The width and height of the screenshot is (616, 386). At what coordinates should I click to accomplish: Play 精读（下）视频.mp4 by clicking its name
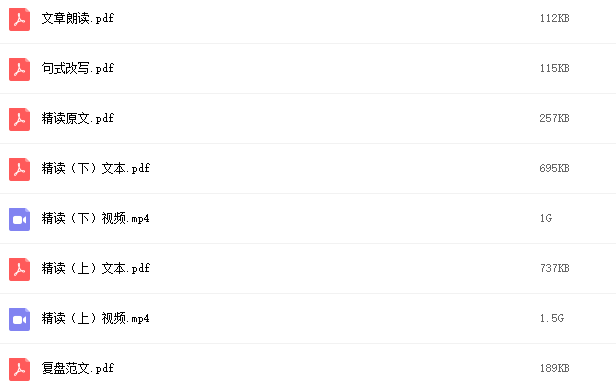(x=95, y=218)
